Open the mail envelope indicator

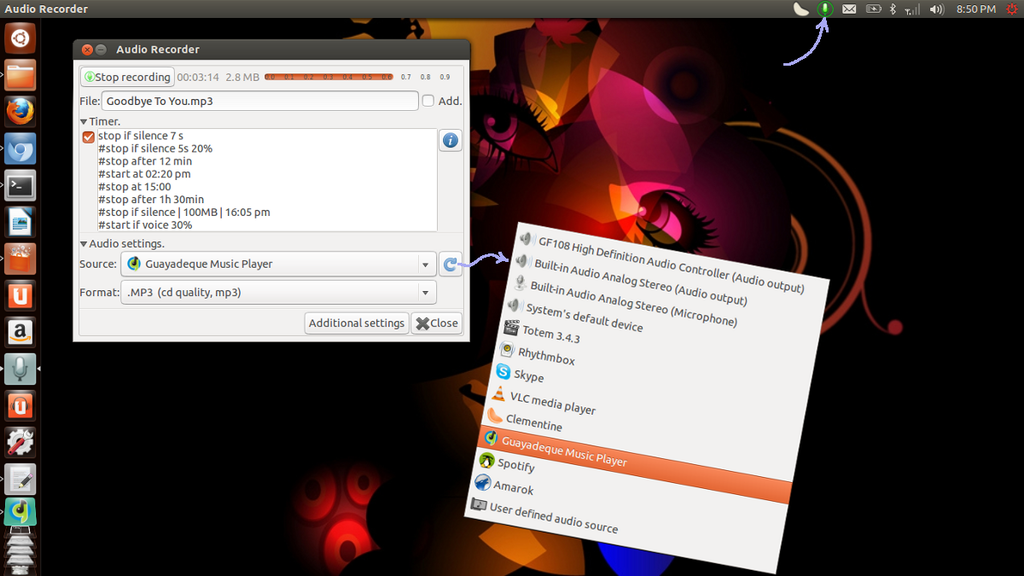849,9
